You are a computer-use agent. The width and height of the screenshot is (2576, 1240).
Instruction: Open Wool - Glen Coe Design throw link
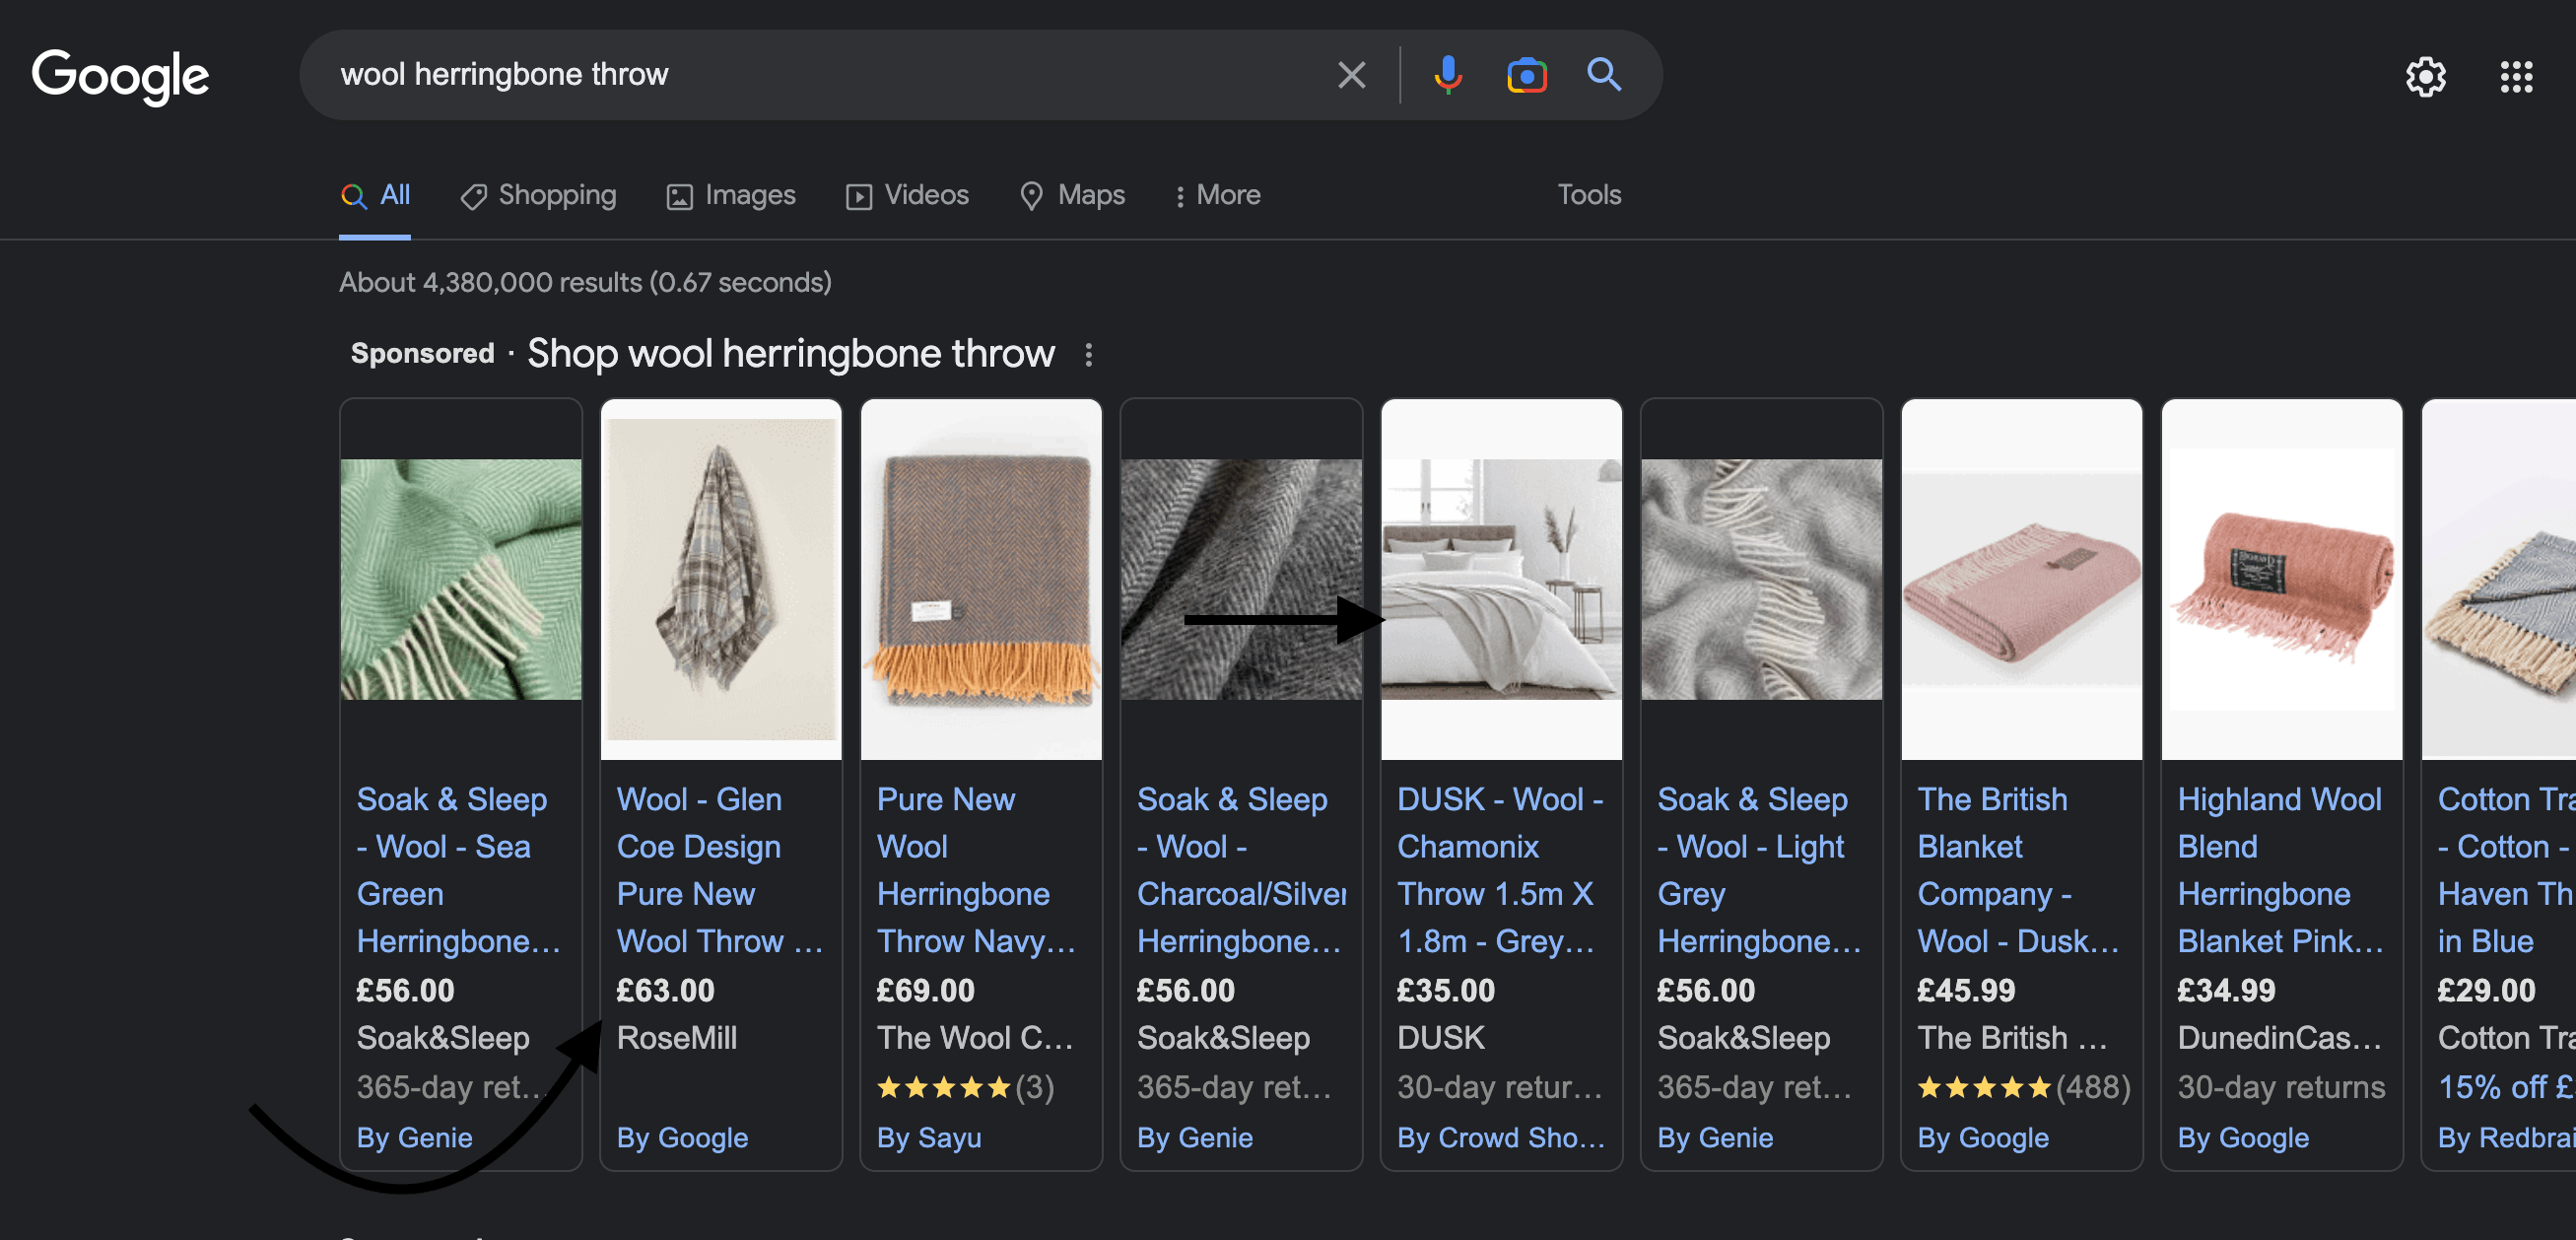pyautogui.click(x=719, y=870)
